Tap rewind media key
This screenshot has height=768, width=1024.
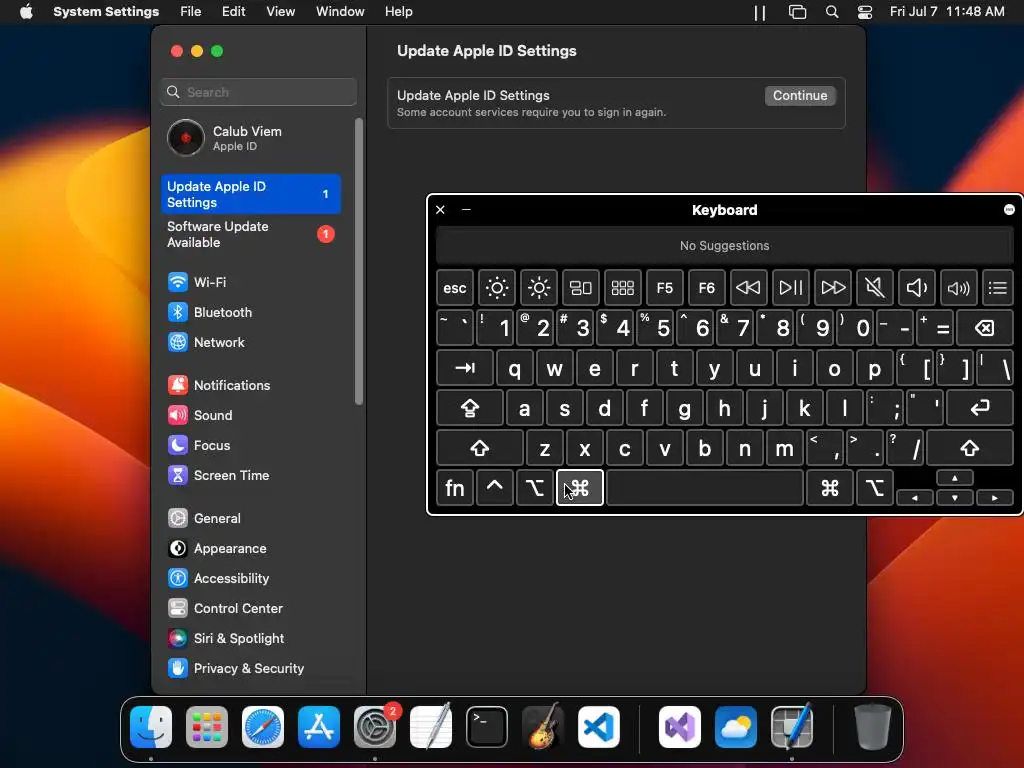[x=748, y=287]
